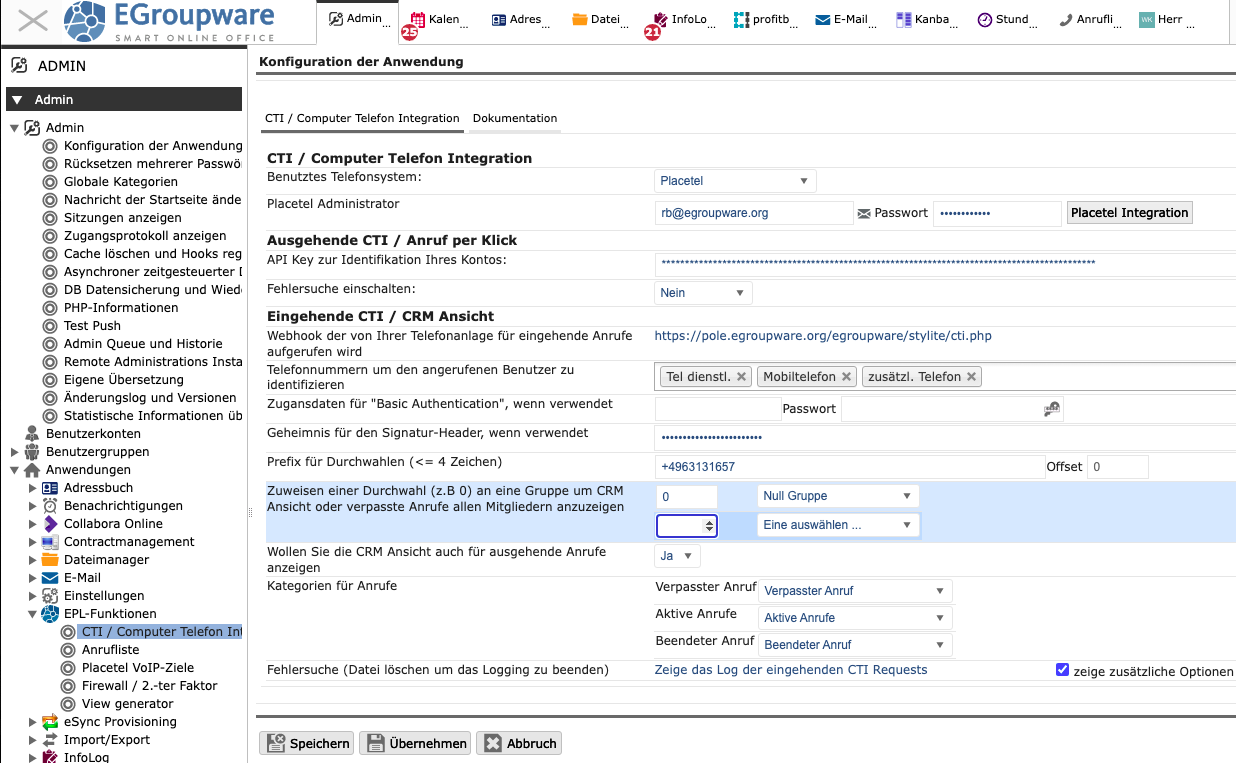Remove the 'Mobiltelefon' tag
The width and height of the screenshot is (1236, 763).
[846, 377]
